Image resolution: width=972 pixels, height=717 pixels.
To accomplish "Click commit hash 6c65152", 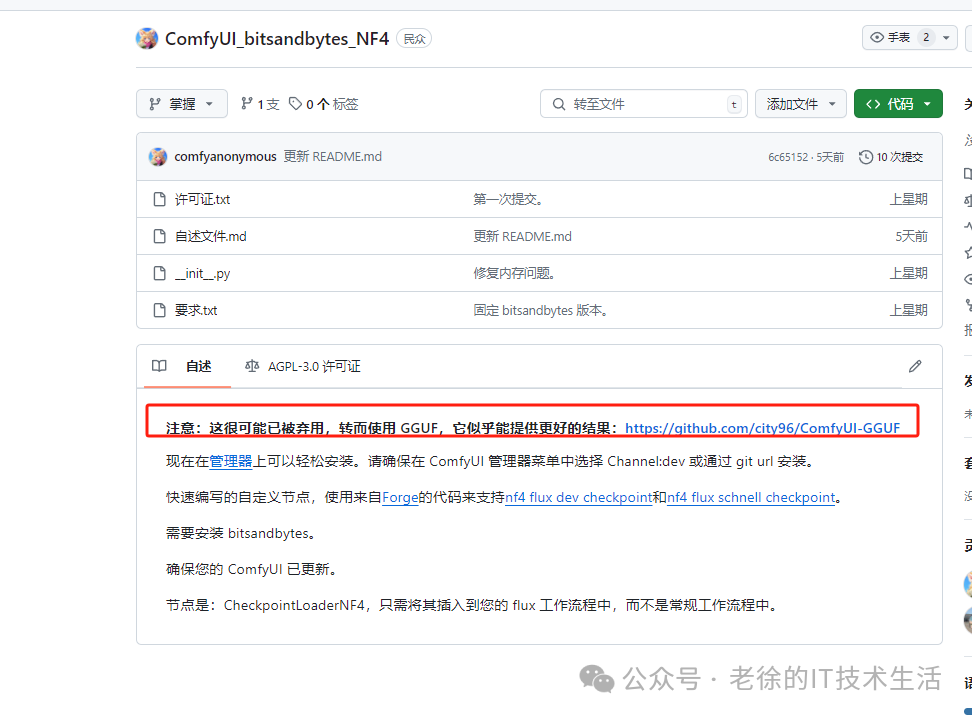I will pyautogui.click(x=788, y=157).
